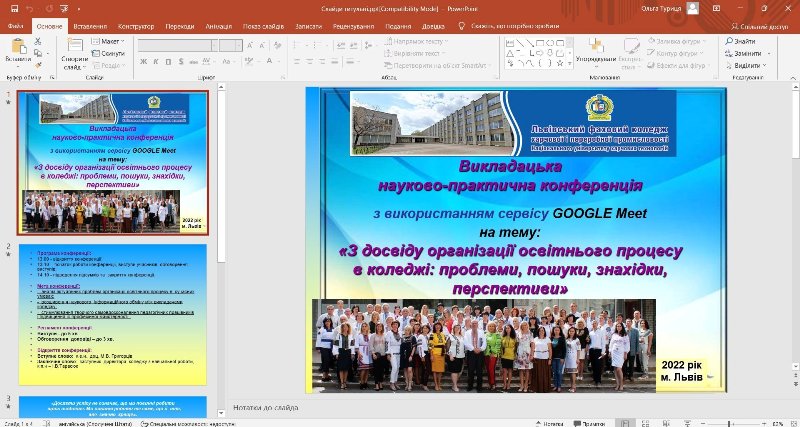Viewport: 800px width, 427px height.
Task: Switch to the Конструктор (Design) tab
Action: point(135,26)
